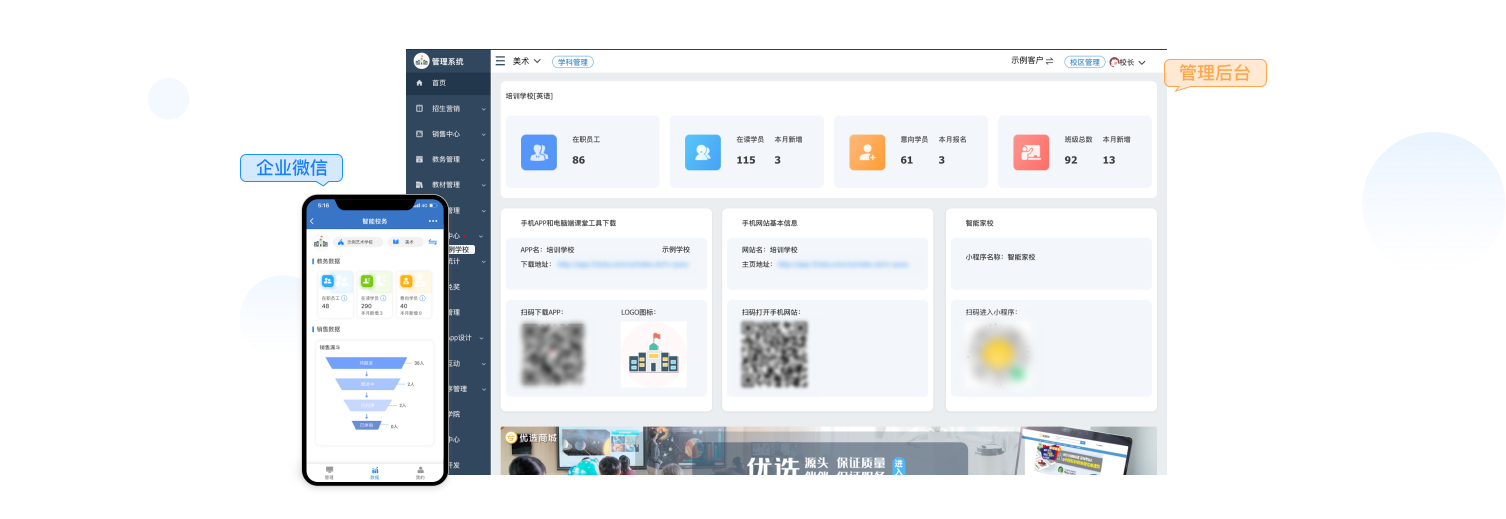Click the 意向学员 count 61
1506x519 pixels.
907,160
